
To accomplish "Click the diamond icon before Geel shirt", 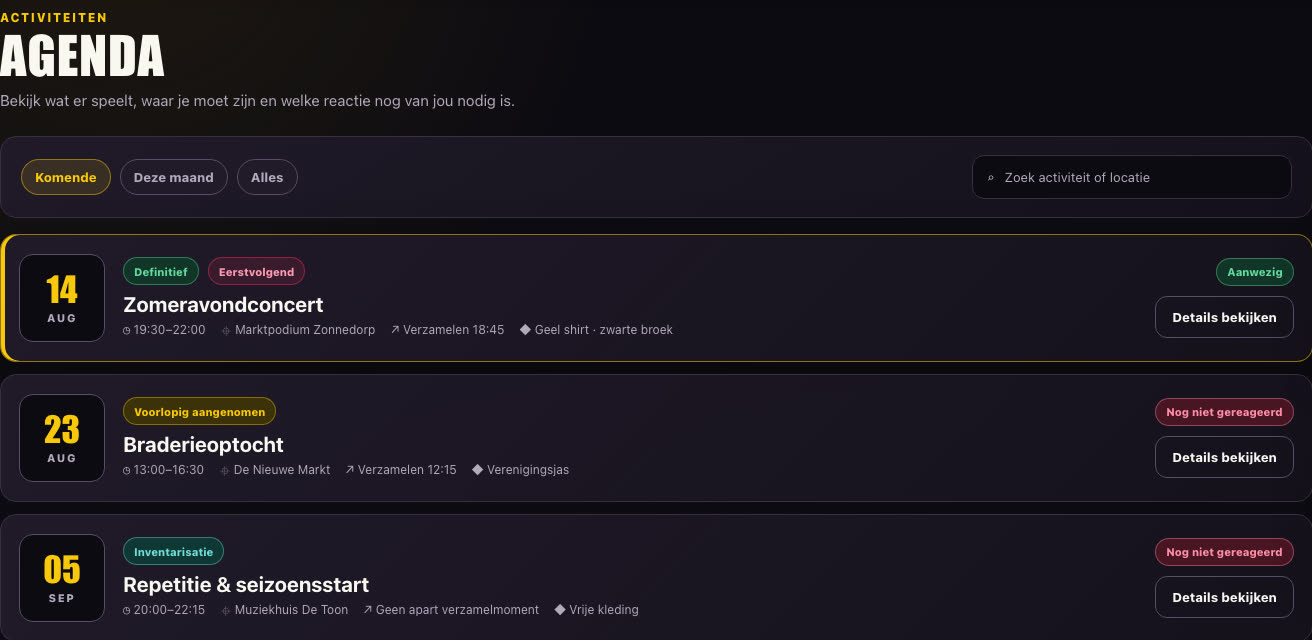I will pyautogui.click(x=525, y=330).
